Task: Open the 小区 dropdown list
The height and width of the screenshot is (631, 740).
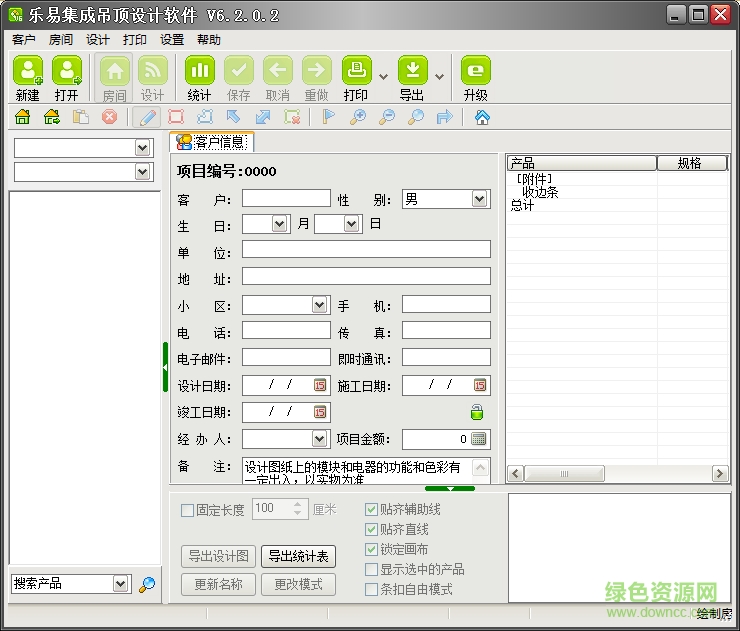Action: coord(320,305)
